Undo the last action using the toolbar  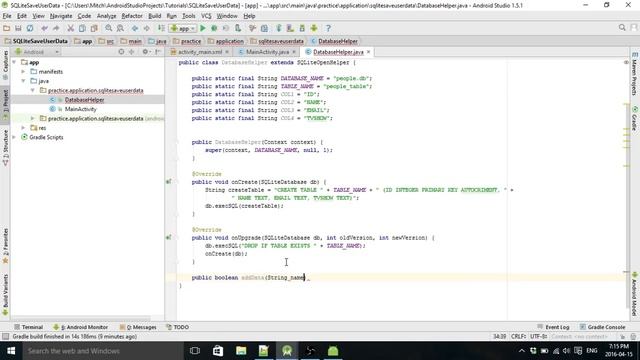coord(44,28)
